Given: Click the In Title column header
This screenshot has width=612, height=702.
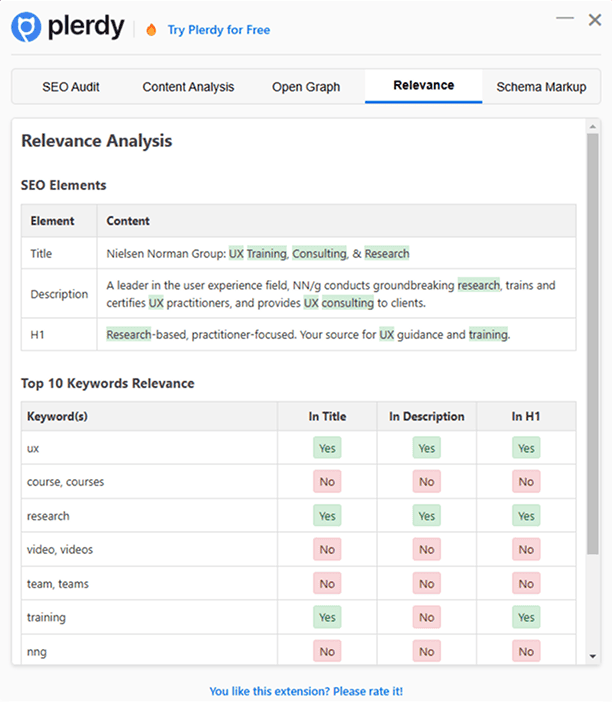Looking at the screenshot, I should click(327, 416).
